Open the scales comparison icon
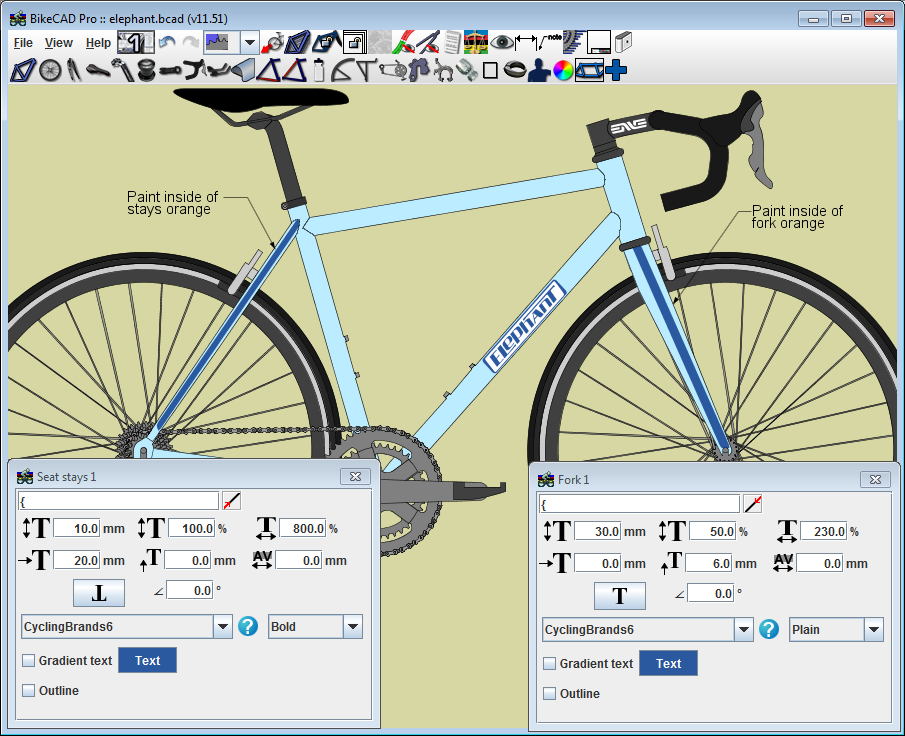Image resolution: width=905 pixels, height=736 pixels. [x=476, y=42]
